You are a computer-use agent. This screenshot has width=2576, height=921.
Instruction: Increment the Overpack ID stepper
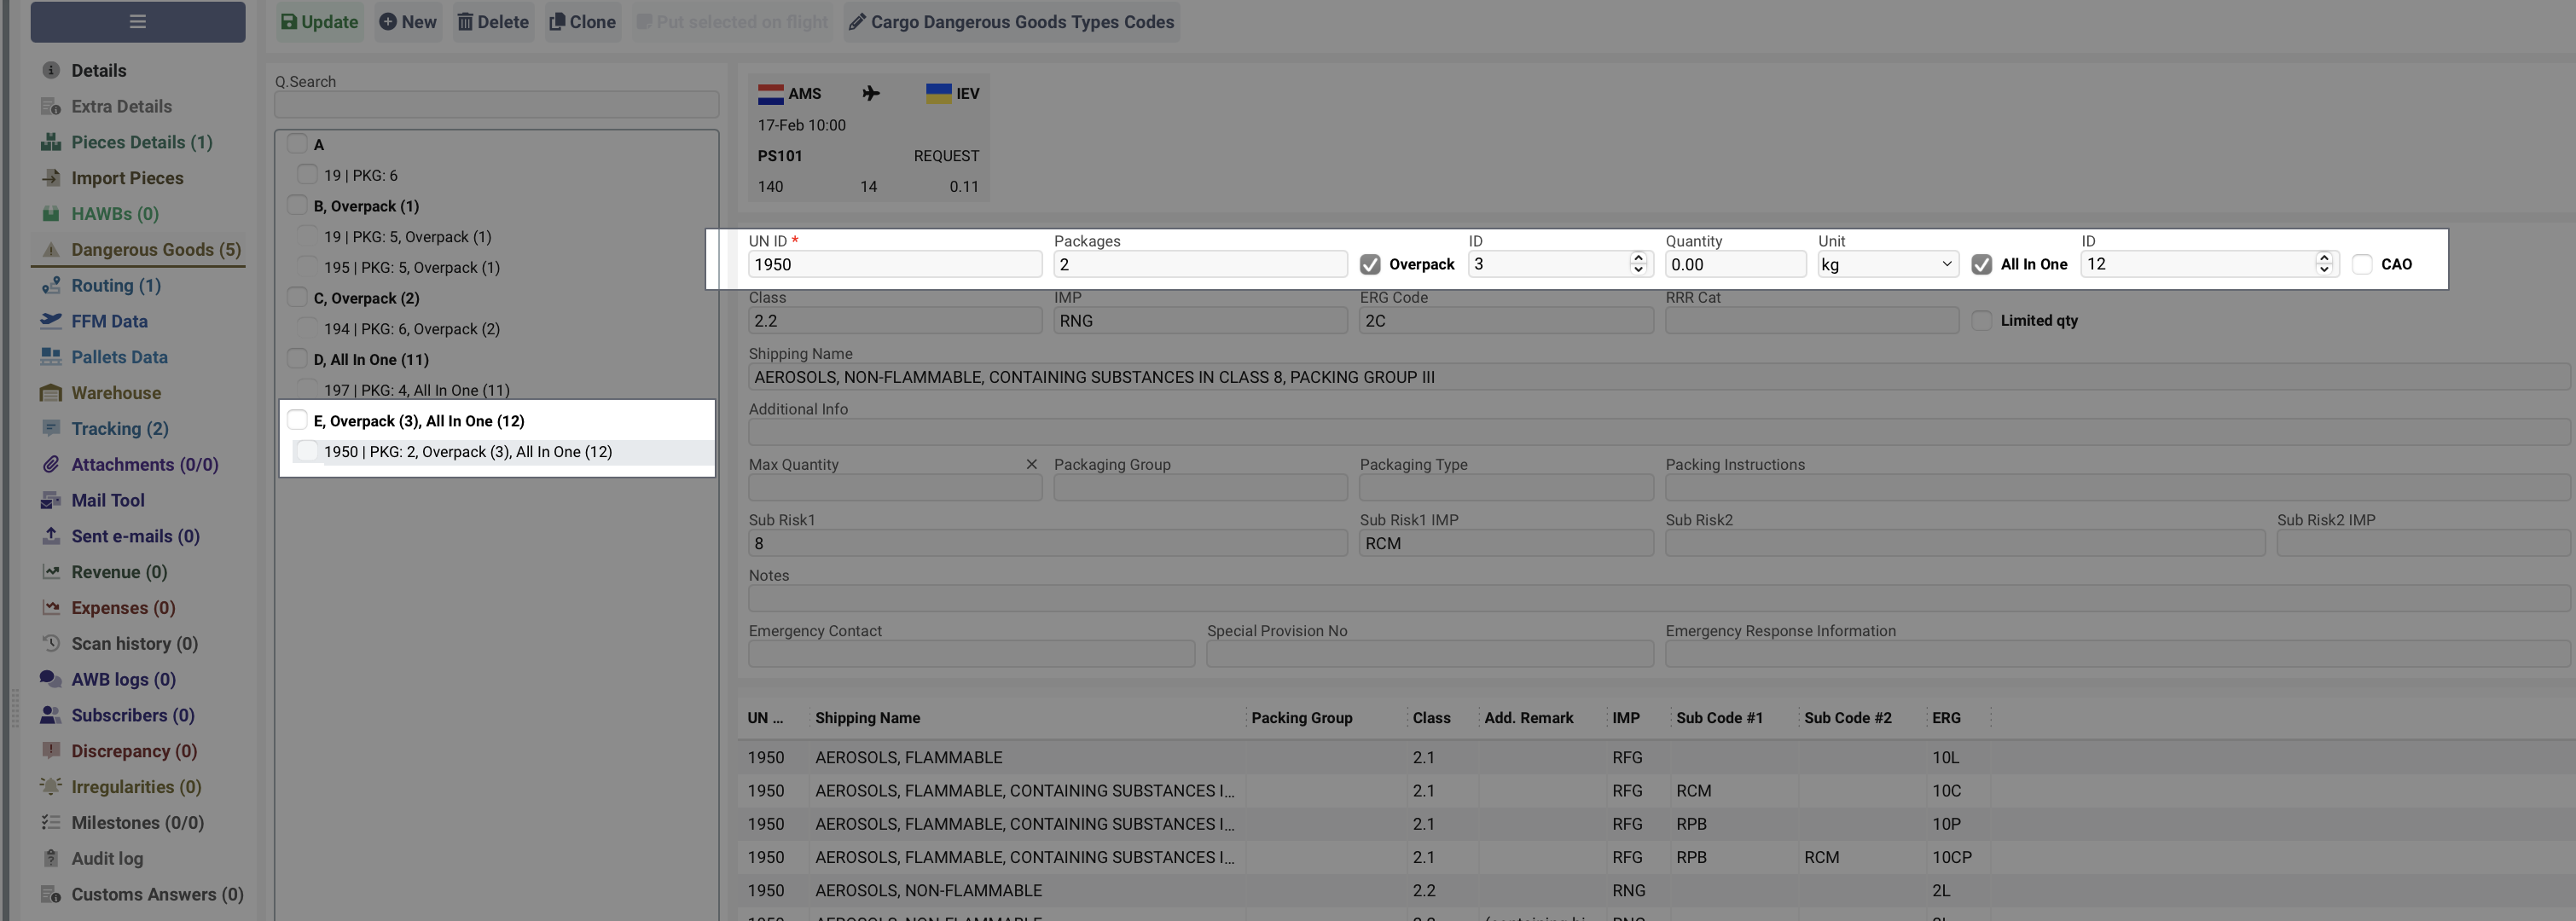[1638, 258]
